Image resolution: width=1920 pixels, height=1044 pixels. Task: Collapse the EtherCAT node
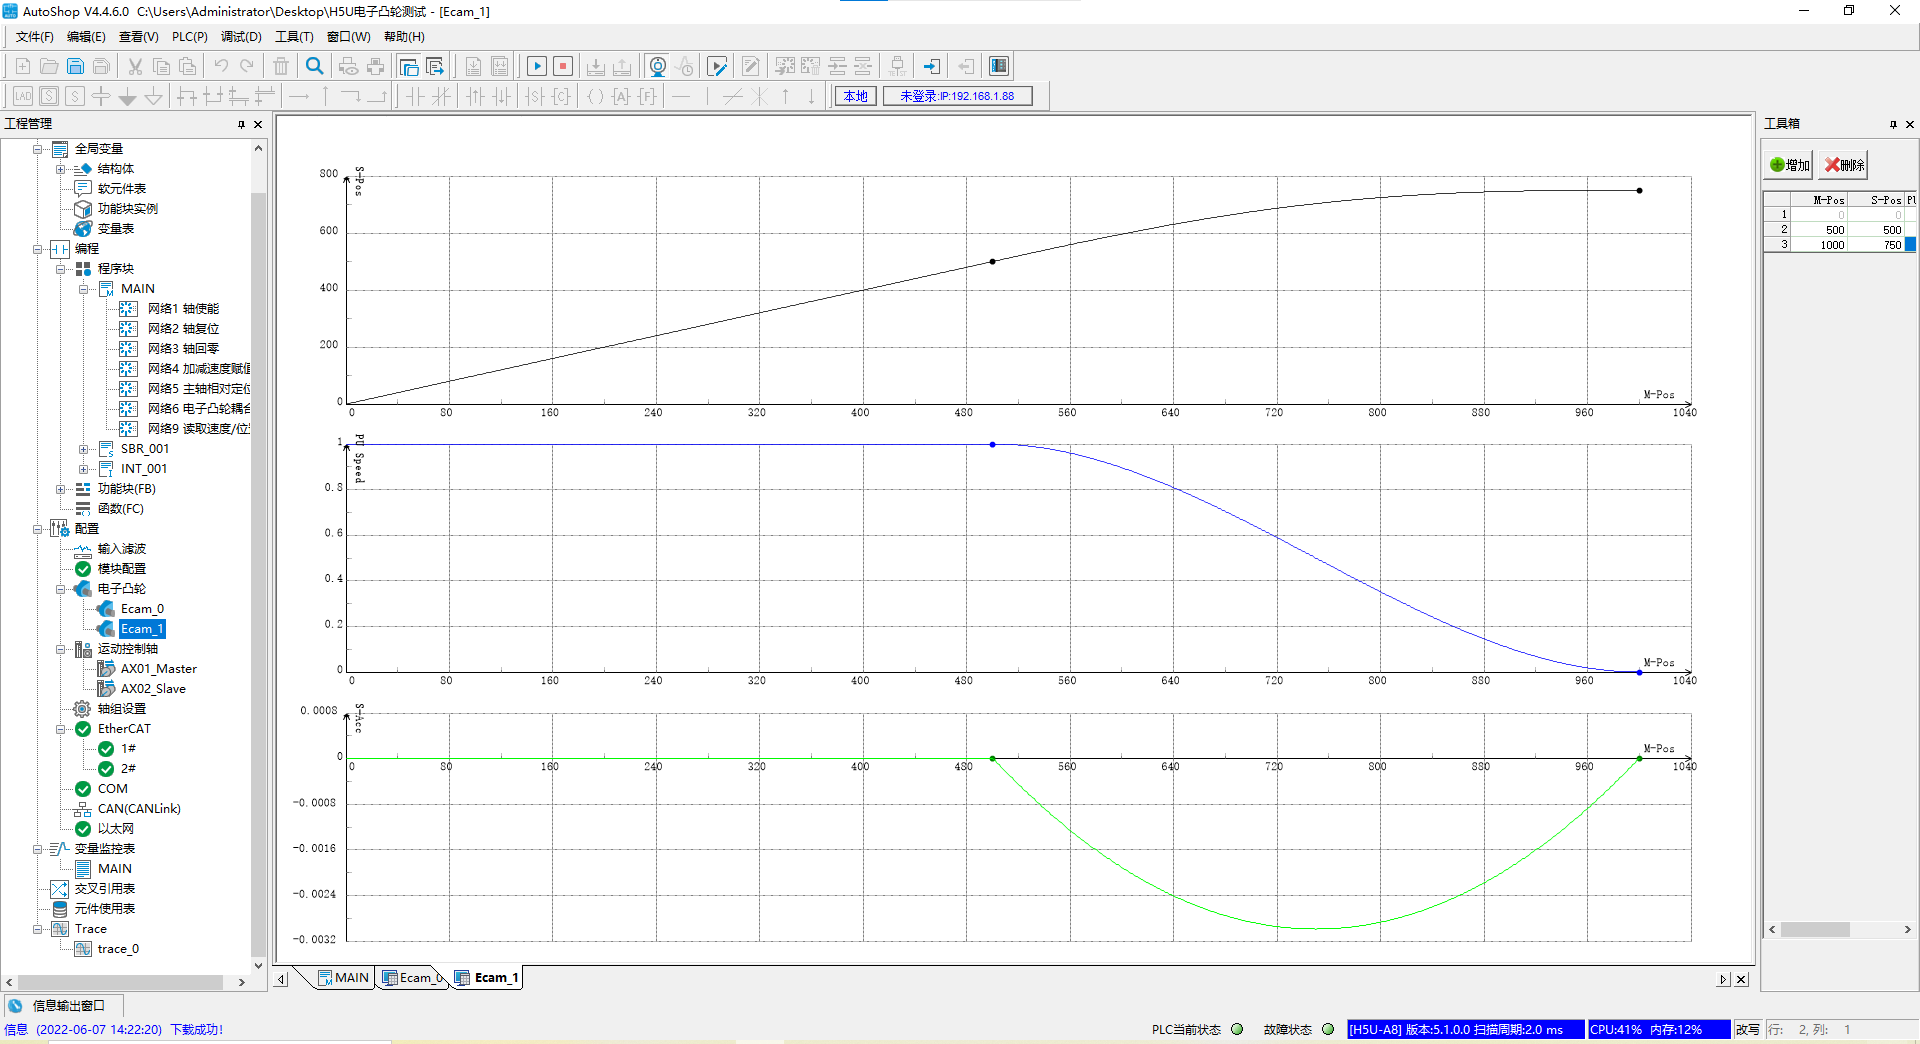click(x=61, y=729)
